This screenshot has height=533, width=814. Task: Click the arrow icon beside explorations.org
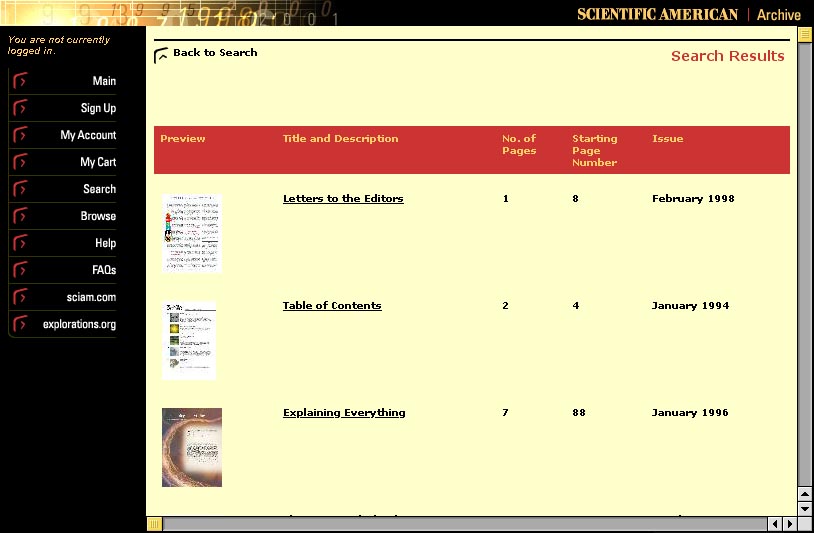click(20, 324)
